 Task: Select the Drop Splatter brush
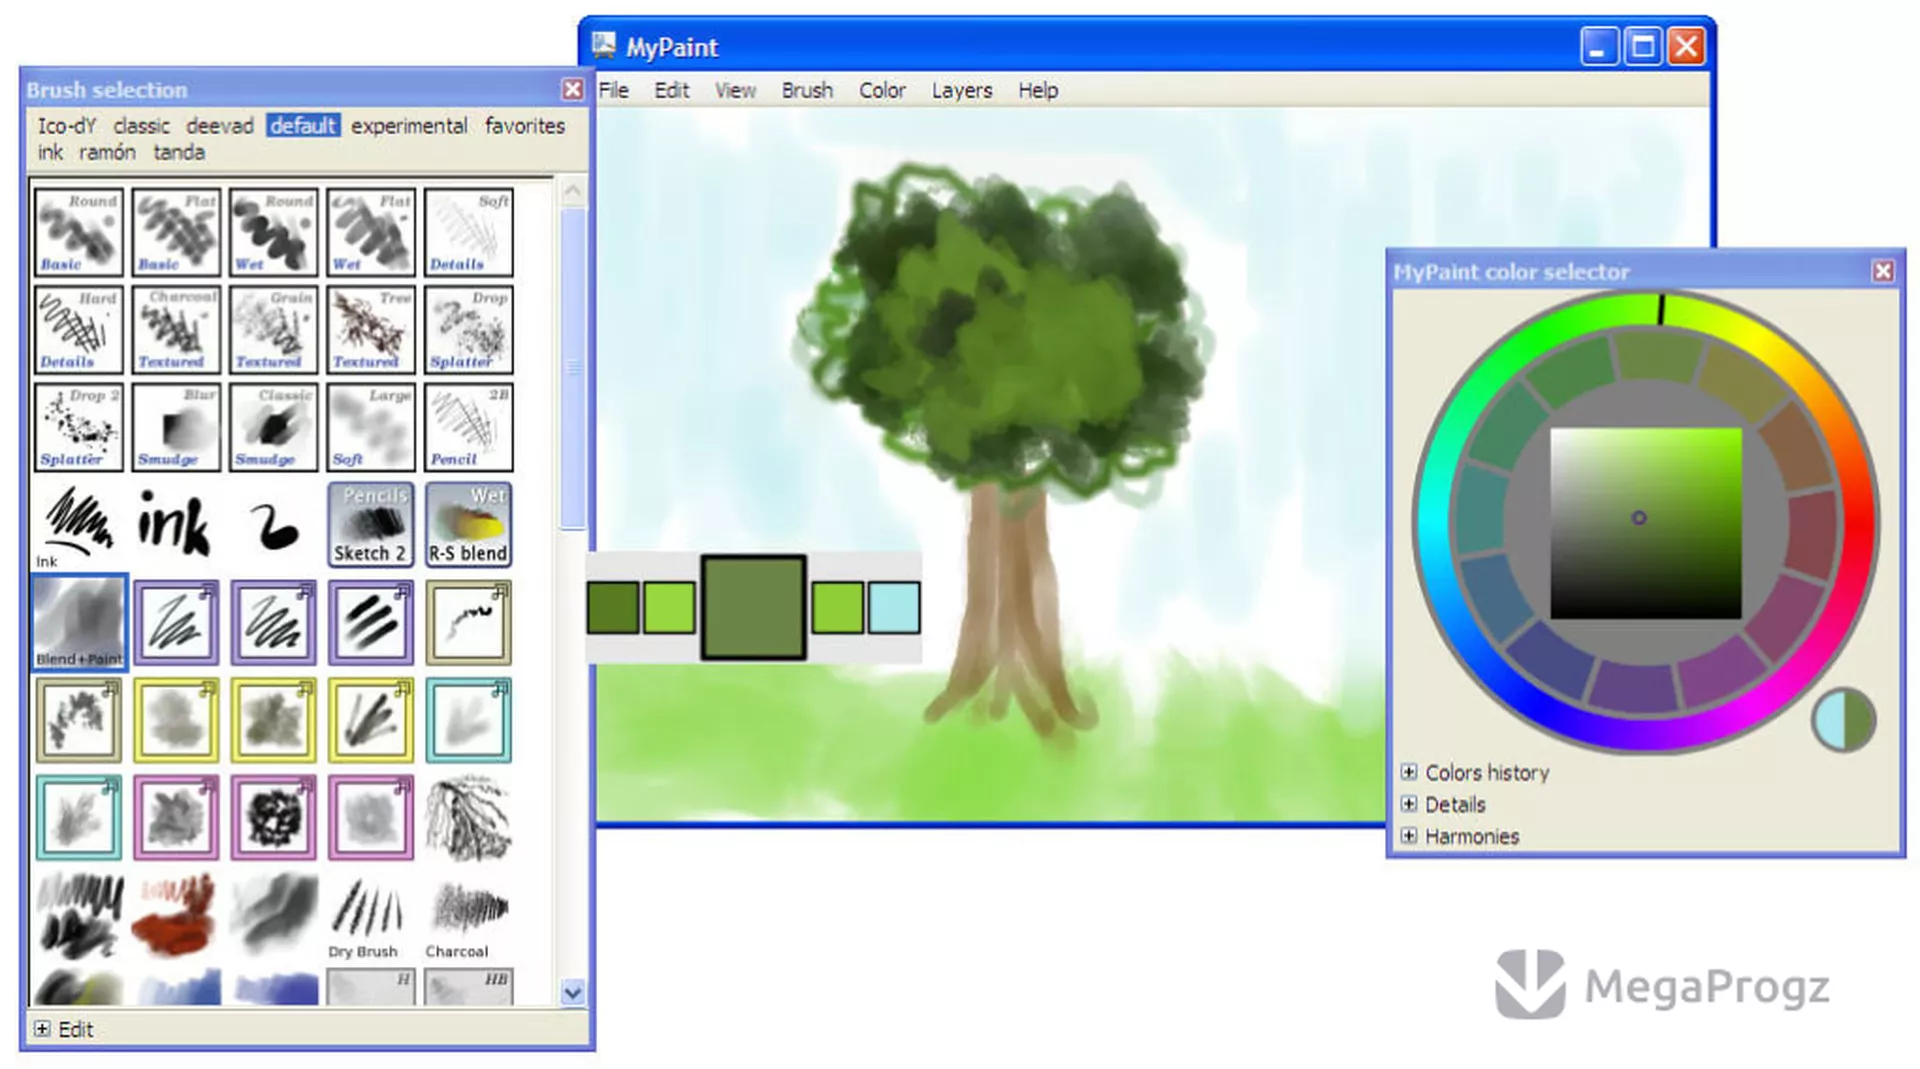pos(468,330)
